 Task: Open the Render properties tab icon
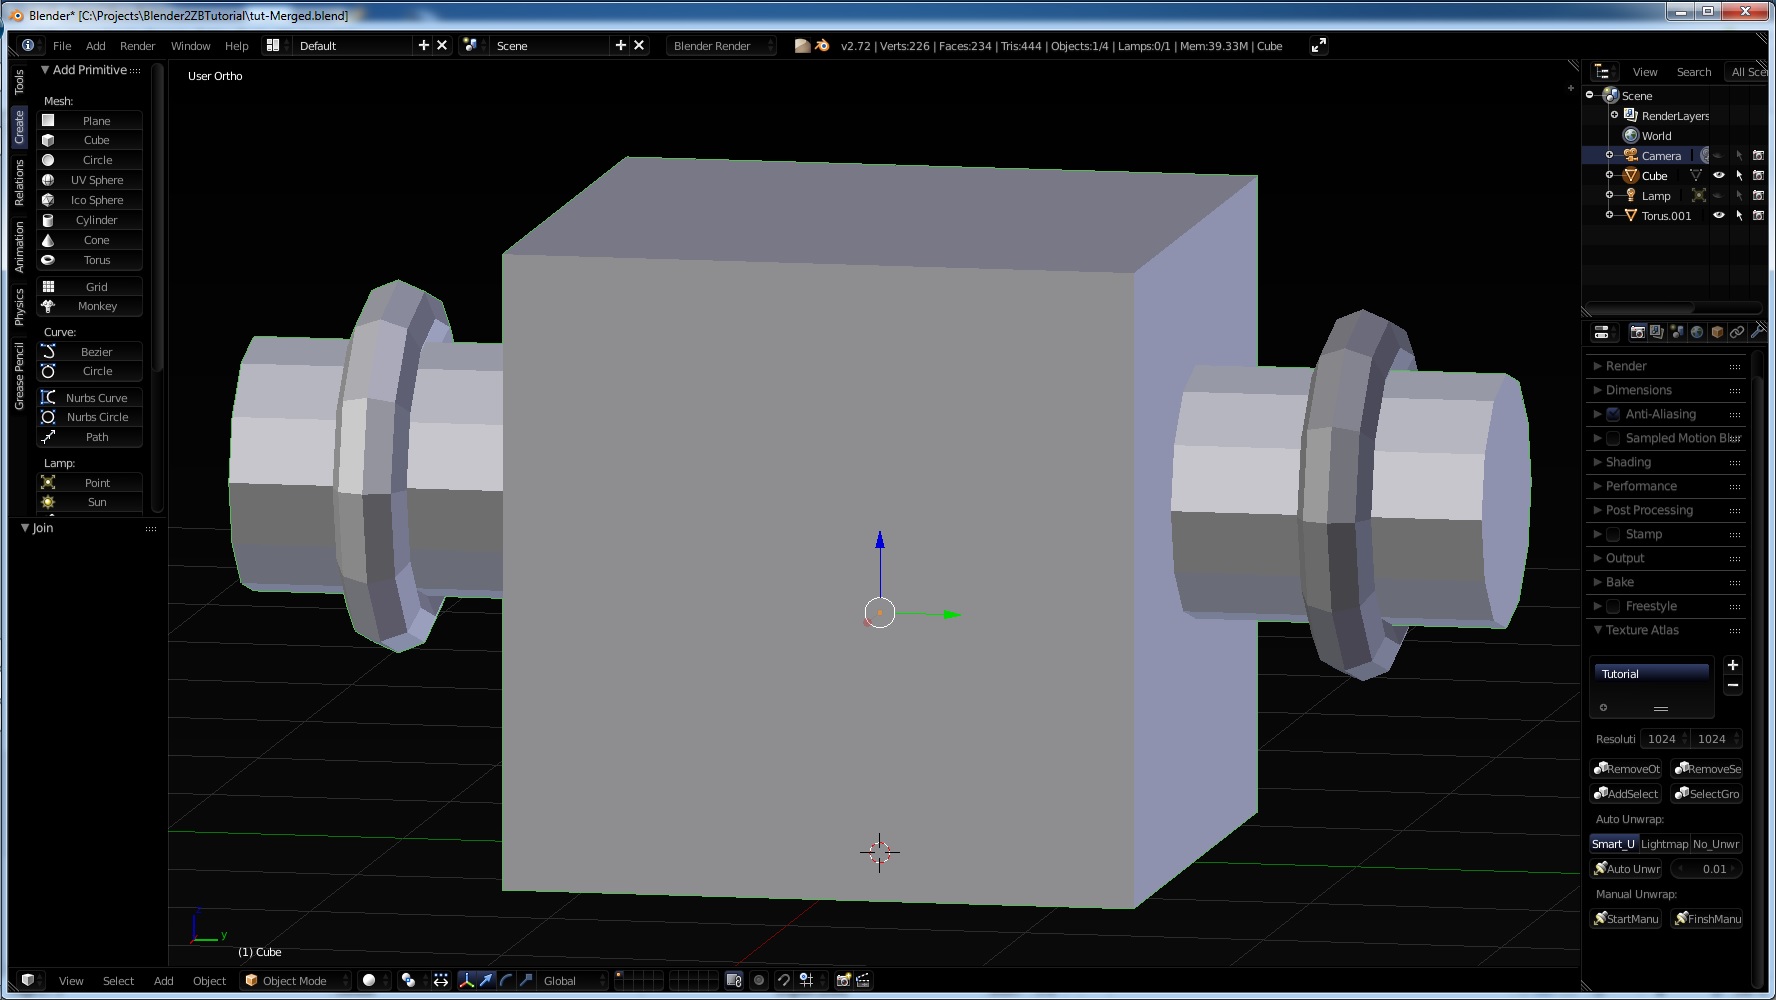1637,332
